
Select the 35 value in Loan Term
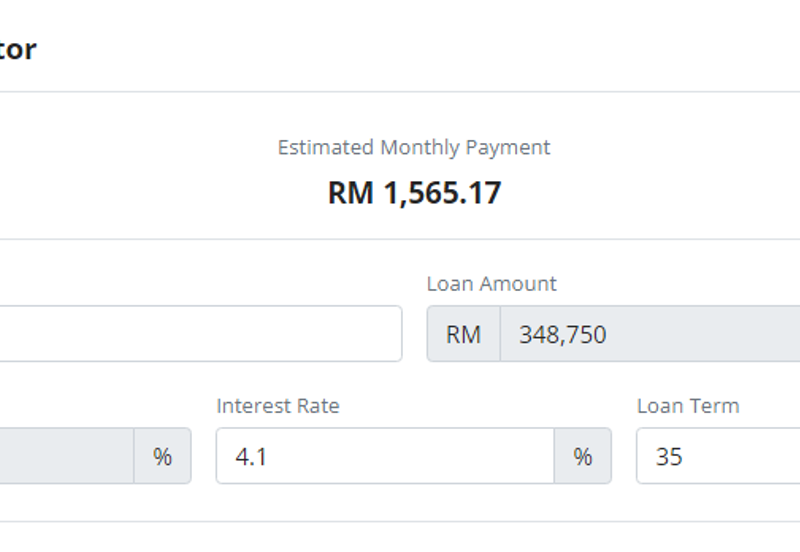669,456
